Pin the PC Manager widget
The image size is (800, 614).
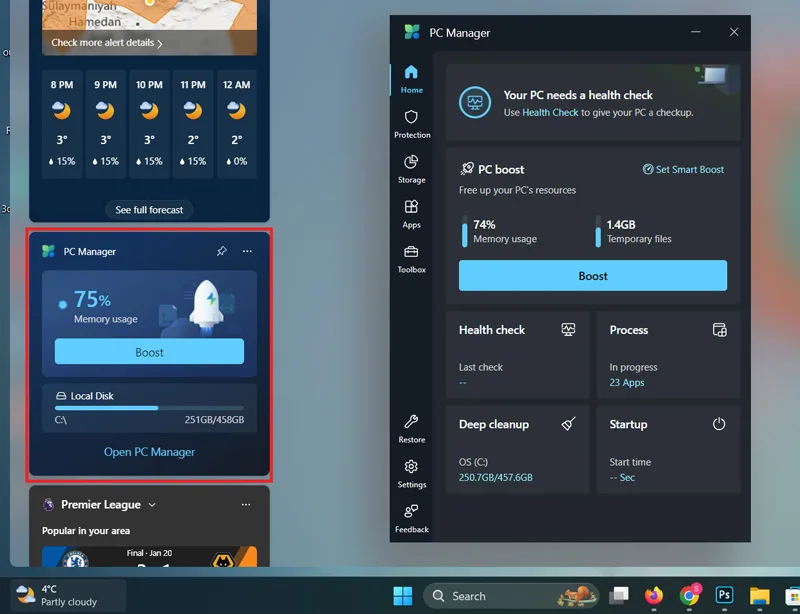221,251
